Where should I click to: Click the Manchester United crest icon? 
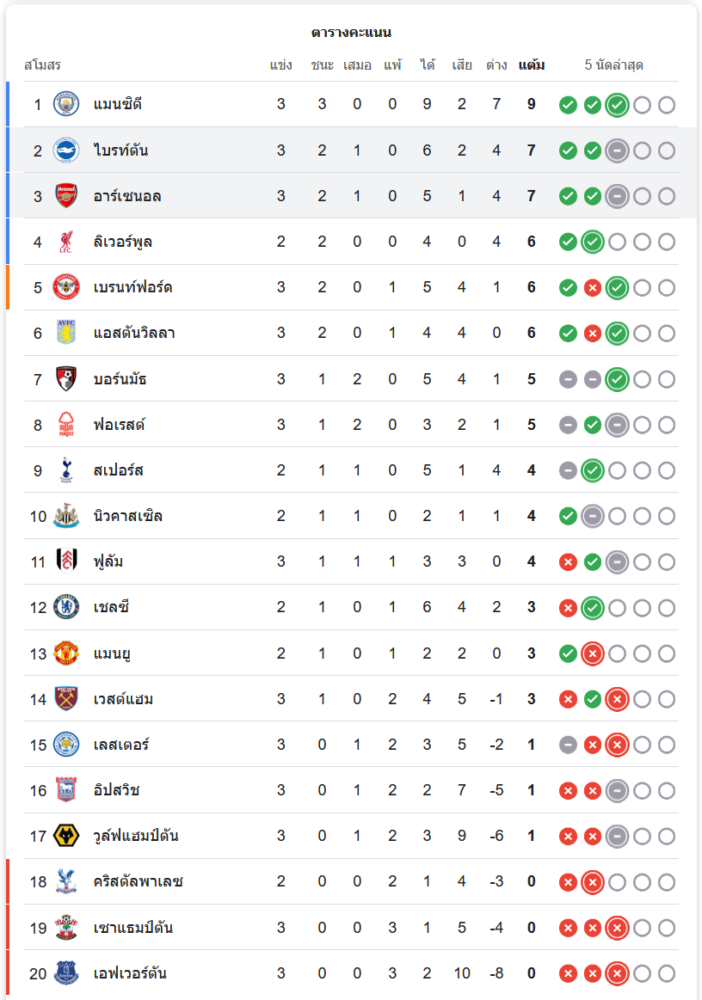point(66,653)
